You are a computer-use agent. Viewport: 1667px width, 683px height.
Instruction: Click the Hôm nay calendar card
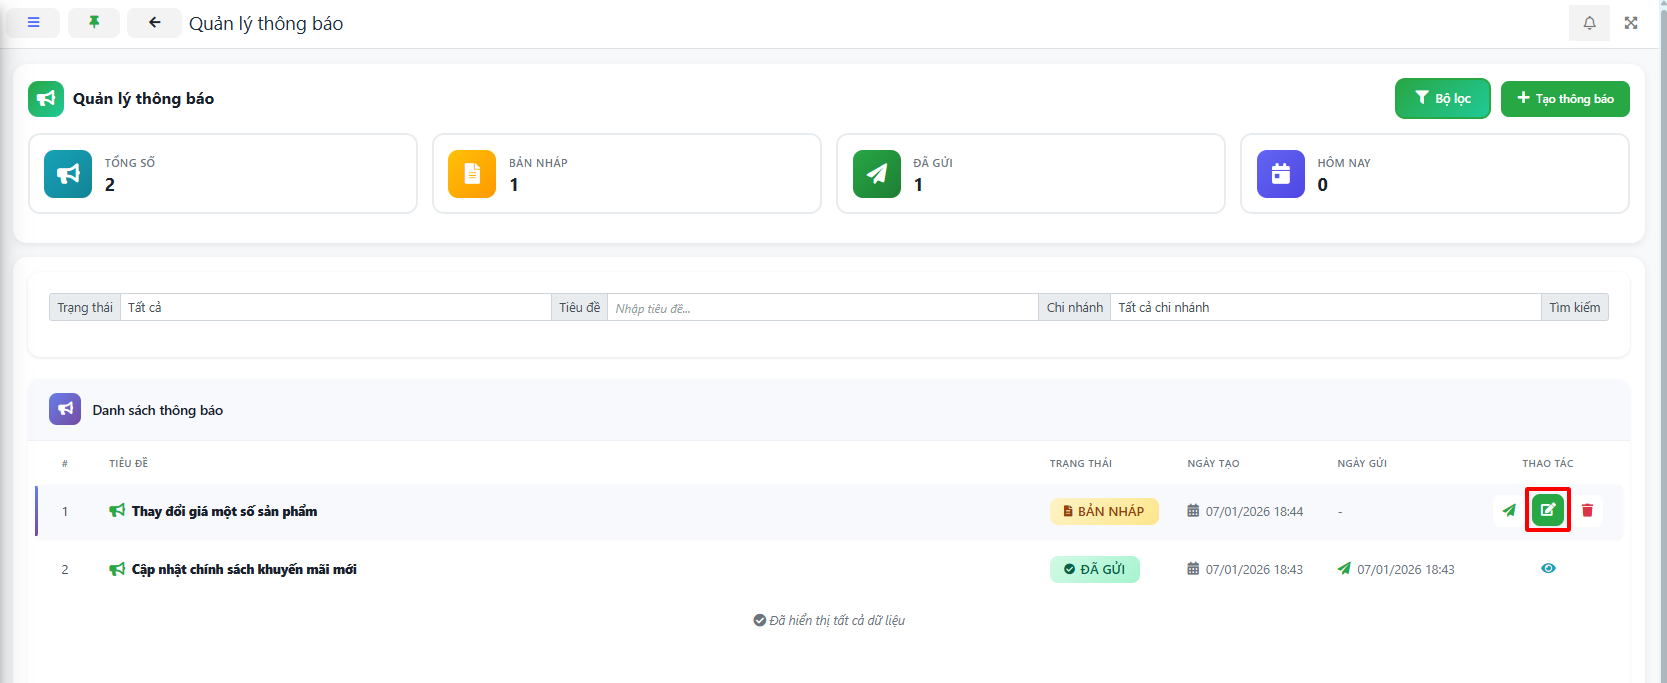point(1434,173)
